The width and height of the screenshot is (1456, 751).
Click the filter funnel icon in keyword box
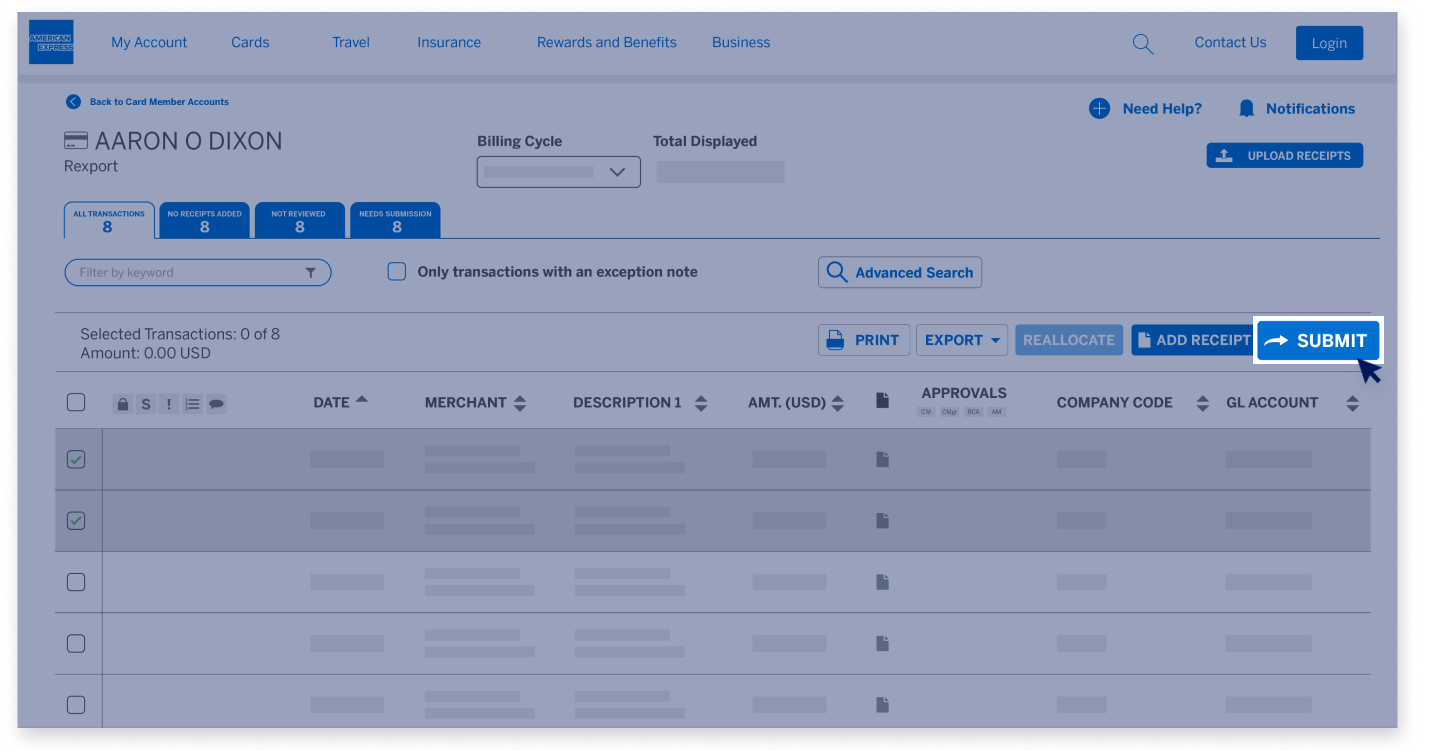click(311, 273)
